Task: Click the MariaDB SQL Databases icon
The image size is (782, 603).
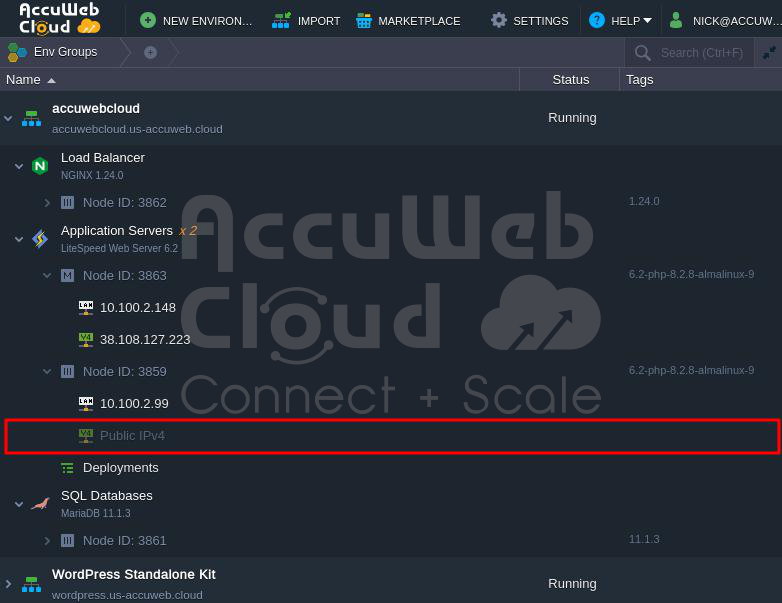Action: pos(40,503)
